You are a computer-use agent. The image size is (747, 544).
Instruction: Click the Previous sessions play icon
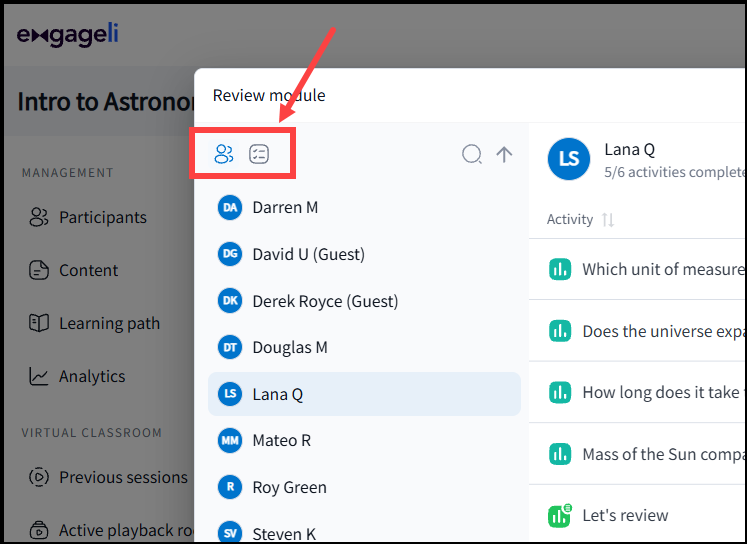pyautogui.click(x=39, y=477)
